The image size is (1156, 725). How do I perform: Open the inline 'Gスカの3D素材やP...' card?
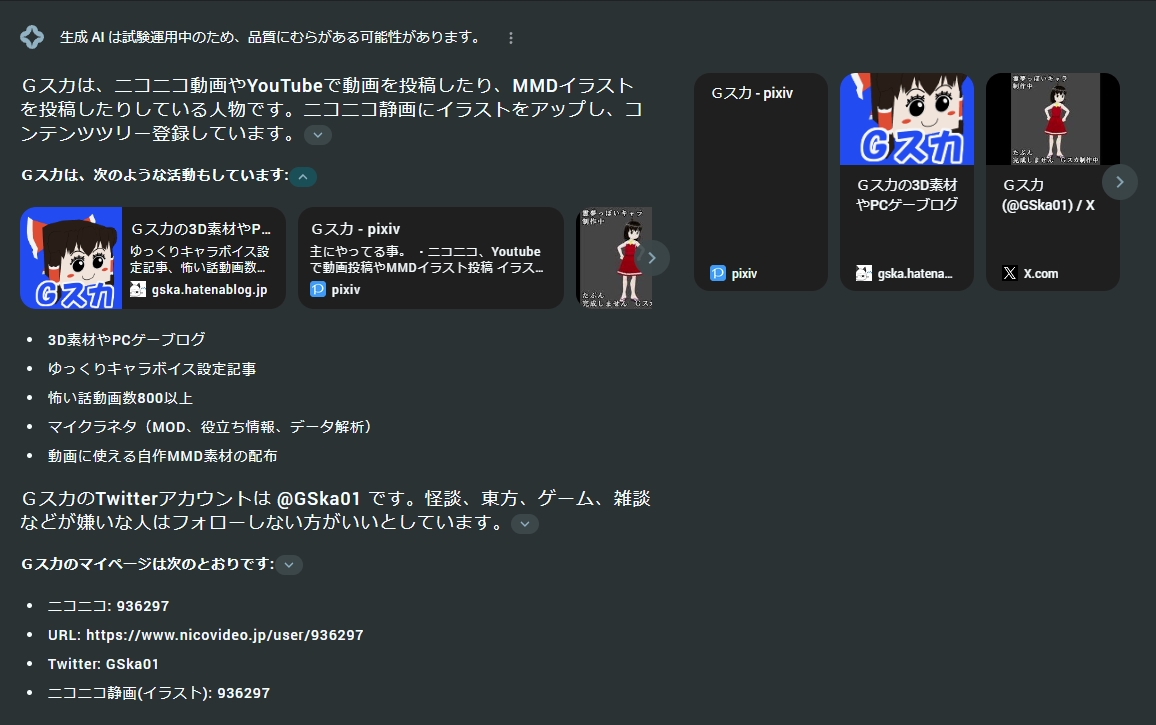click(x=153, y=258)
